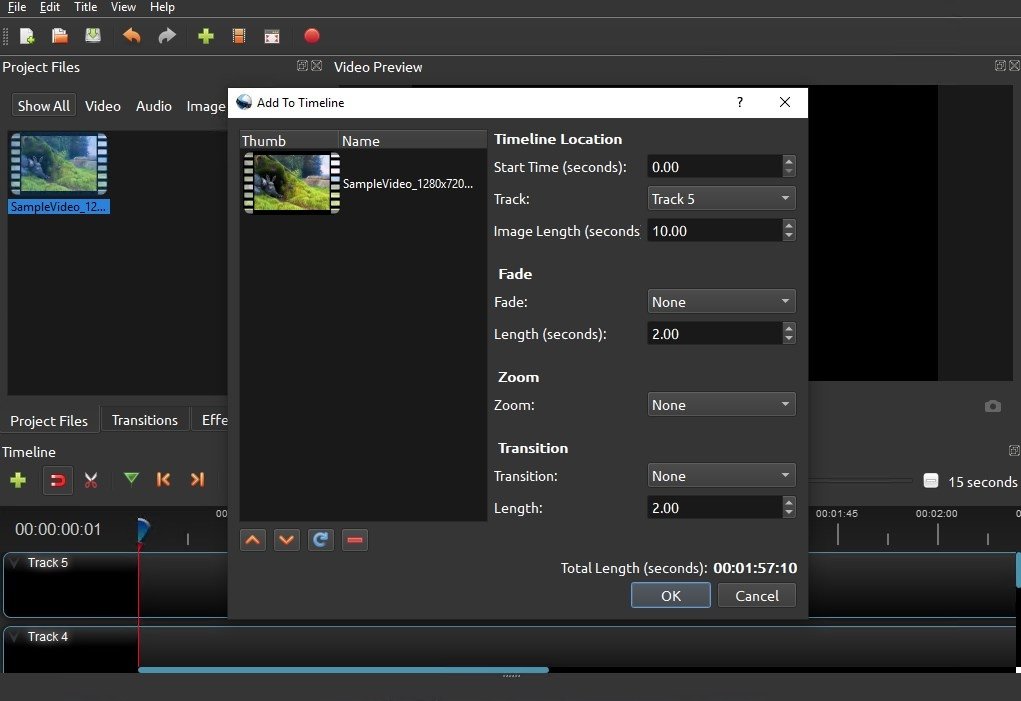Add a track with the timeline green plus

[18, 480]
